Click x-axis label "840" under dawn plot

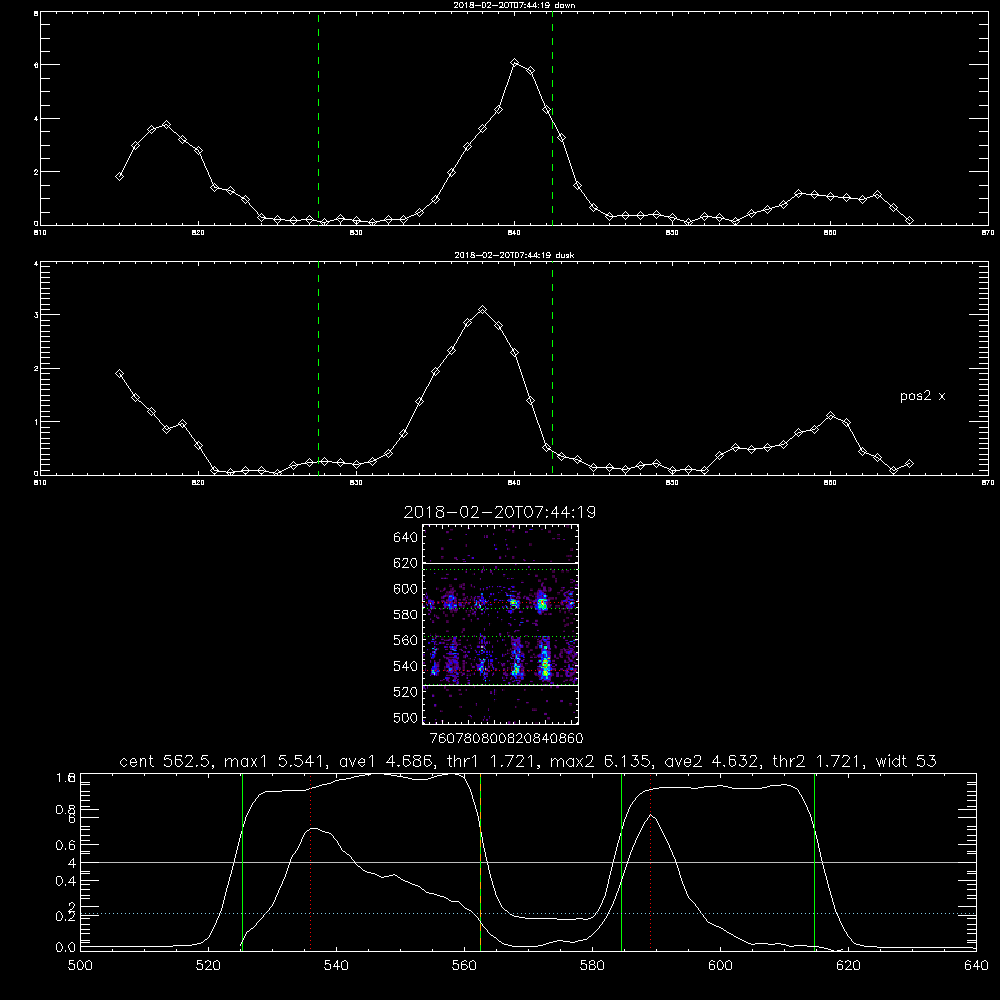tap(515, 233)
